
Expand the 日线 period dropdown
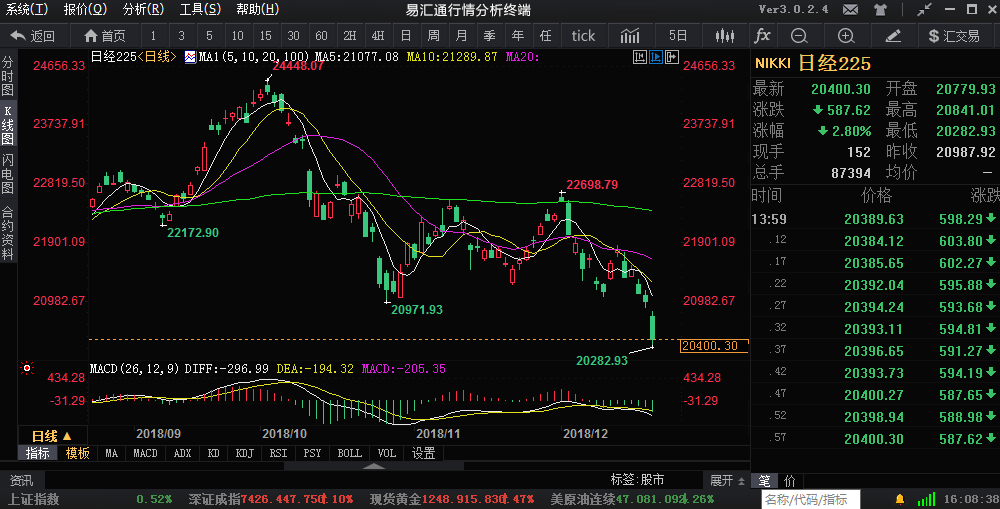click(x=52, y=436)
